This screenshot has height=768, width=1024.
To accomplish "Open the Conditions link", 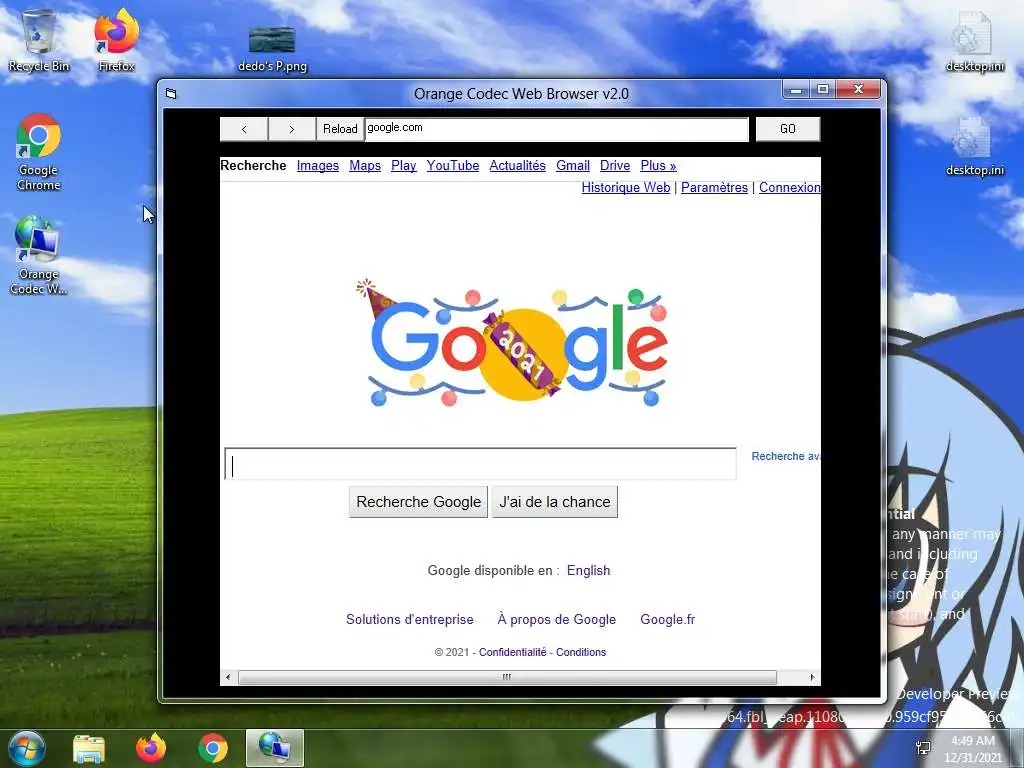I will click(x=581, y=652).
